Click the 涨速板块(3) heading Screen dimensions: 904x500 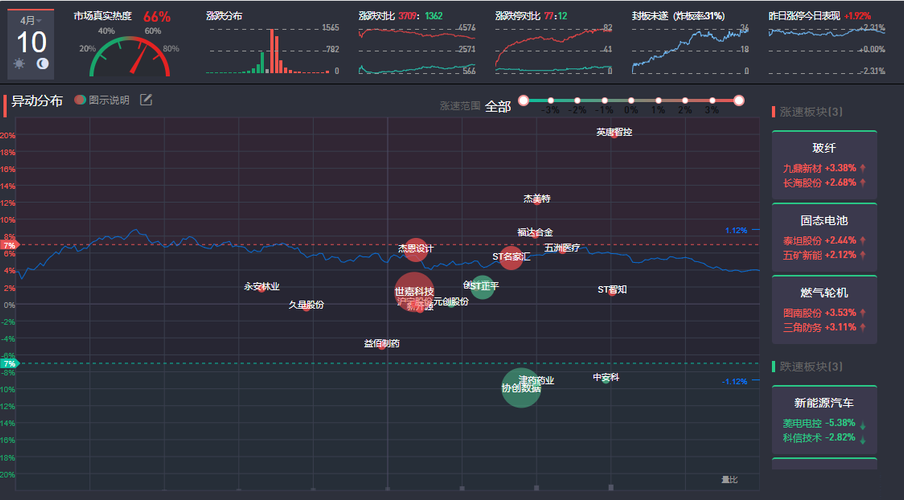[811, 112]
